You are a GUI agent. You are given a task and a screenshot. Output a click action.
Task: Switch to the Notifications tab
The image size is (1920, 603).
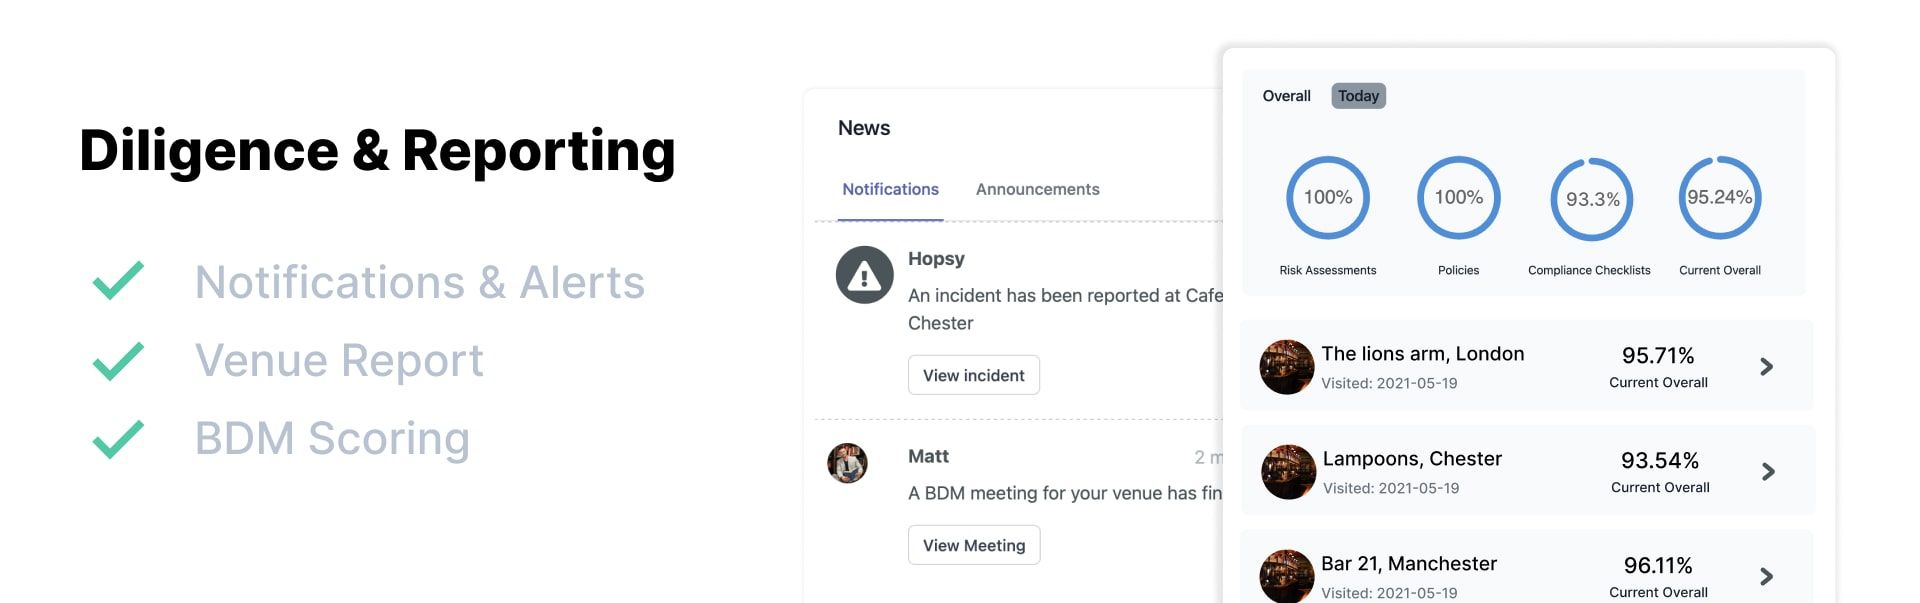tap(890, 189)
